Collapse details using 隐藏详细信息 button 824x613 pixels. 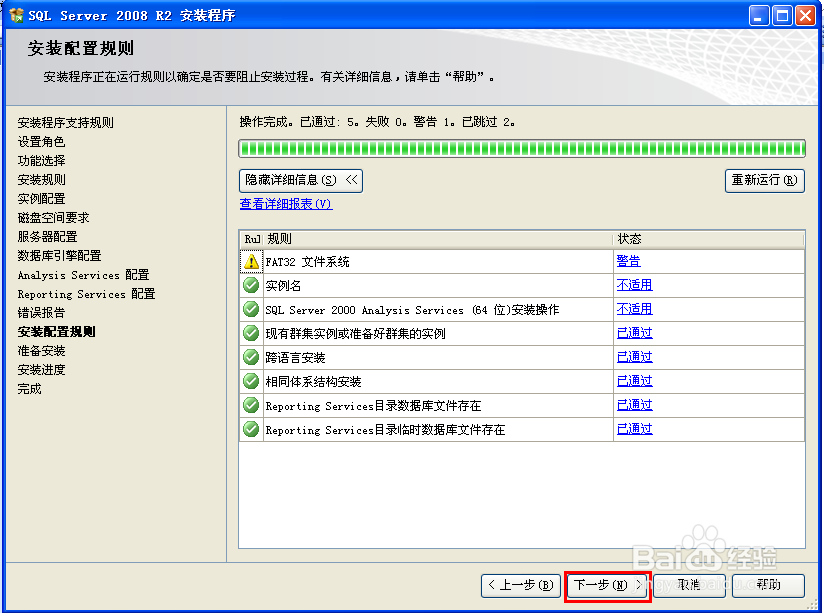click(x=298, y=180)
